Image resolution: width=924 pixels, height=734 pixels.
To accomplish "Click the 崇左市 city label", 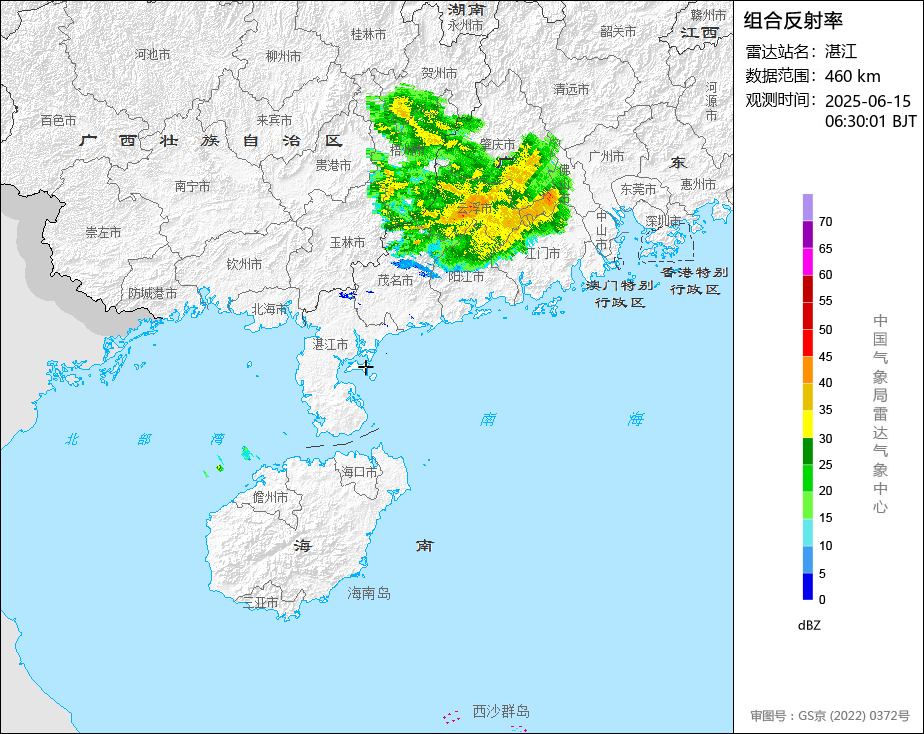I will coord(103,233).
